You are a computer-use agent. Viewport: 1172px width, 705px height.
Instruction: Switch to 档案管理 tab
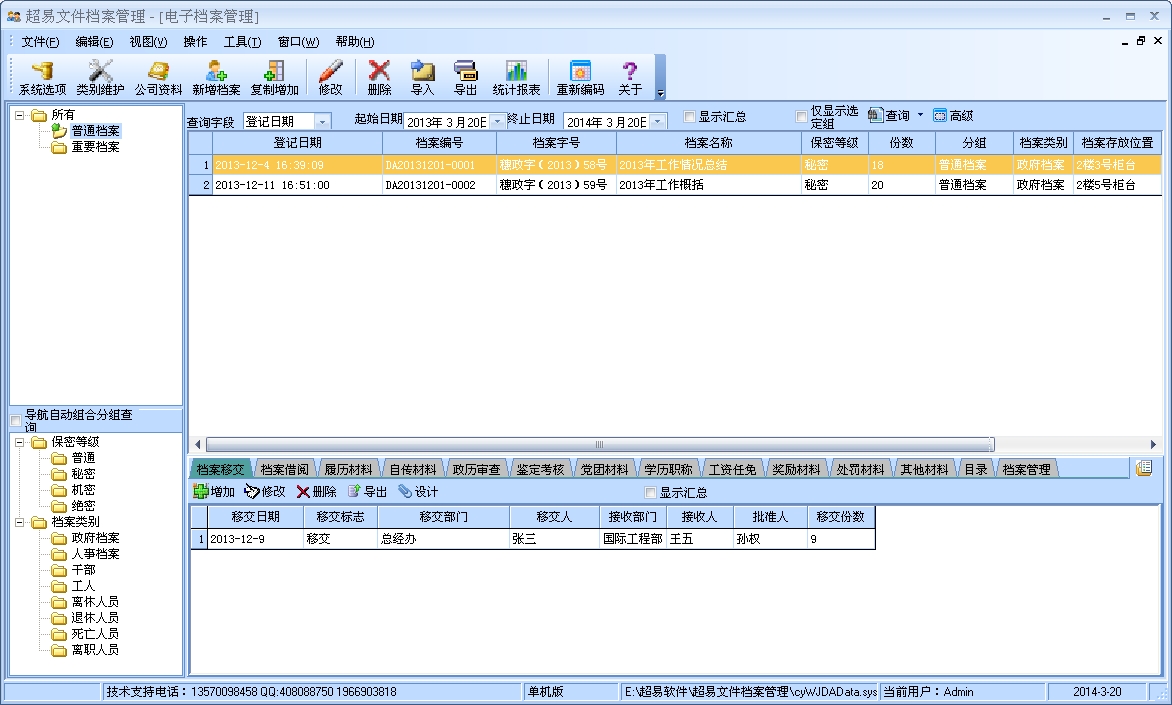click(1026, 470)
